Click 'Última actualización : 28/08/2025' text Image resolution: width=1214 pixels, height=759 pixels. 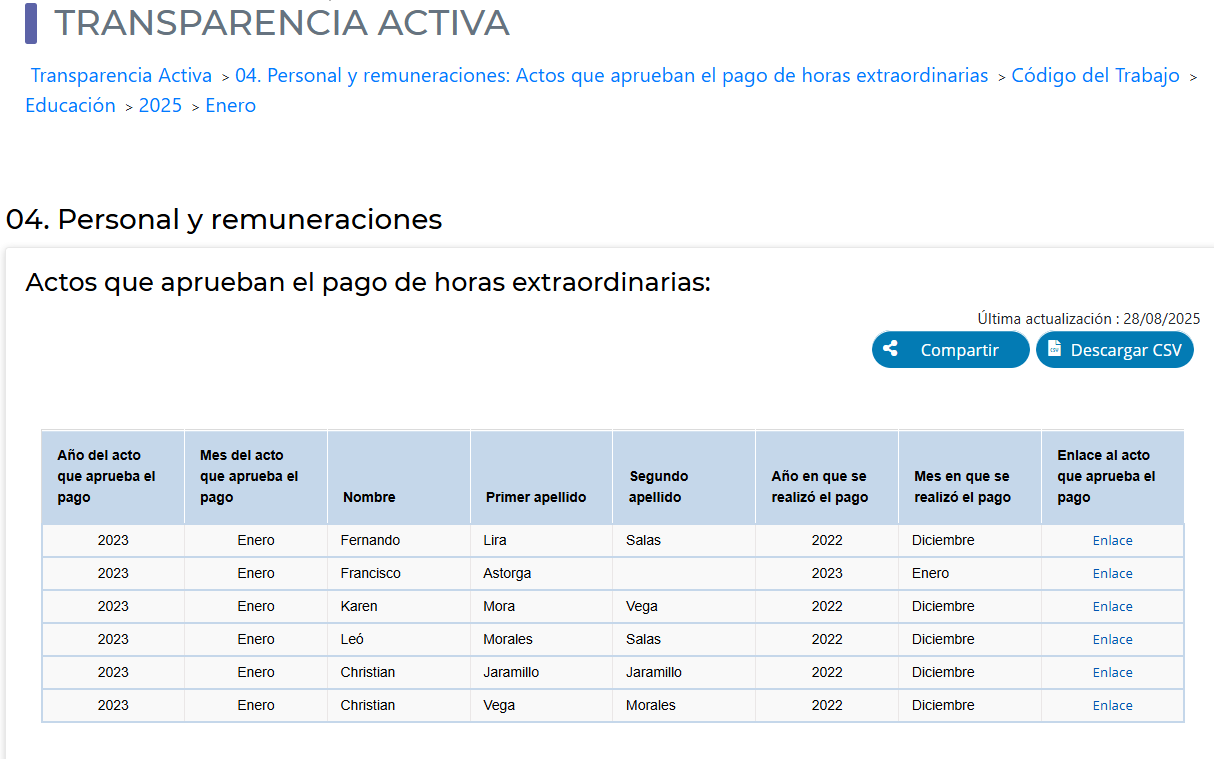[1089, 319]
